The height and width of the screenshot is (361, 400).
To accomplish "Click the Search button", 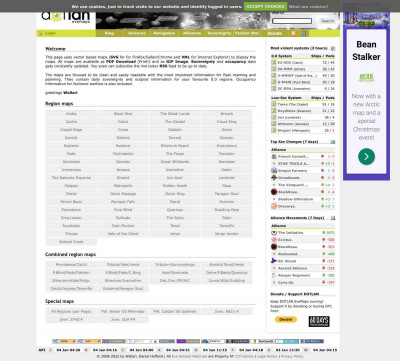I will (x=327, y=21).
